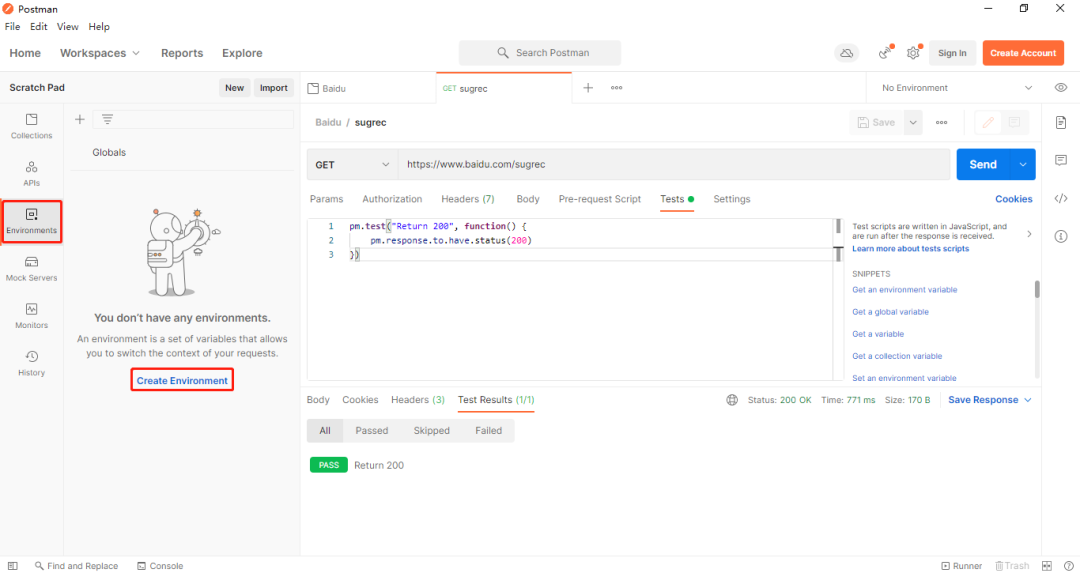Open the comments icon in right sidebar

click(1061, 160)
